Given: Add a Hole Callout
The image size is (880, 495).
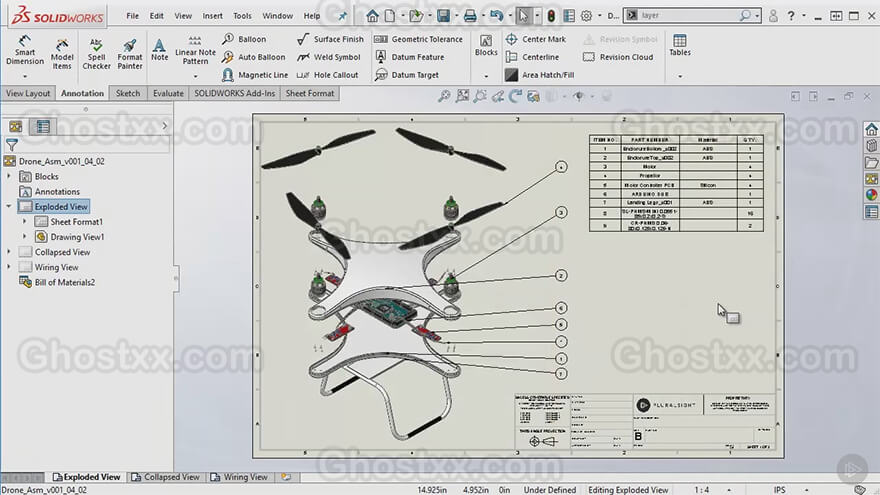Looking at the screenshot, I should tap(327, 75).
